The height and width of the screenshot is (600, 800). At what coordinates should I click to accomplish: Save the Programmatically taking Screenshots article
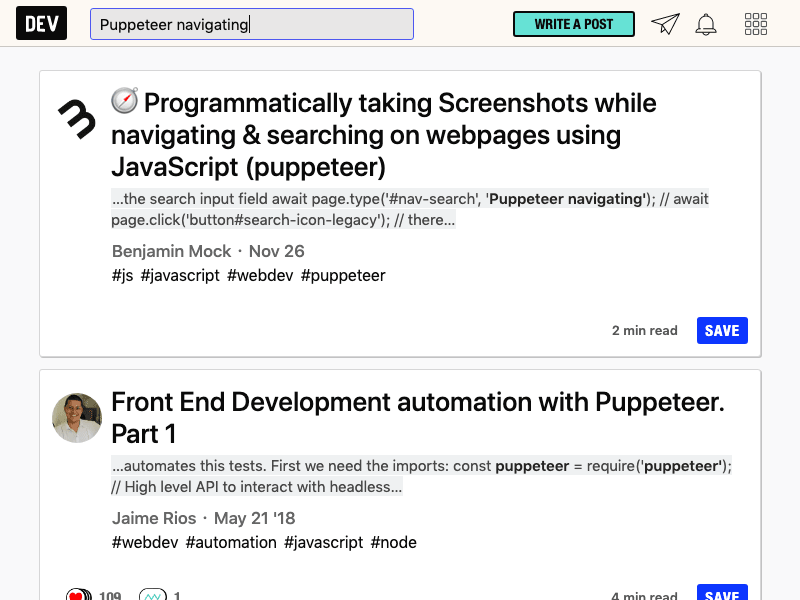point(722,331)
